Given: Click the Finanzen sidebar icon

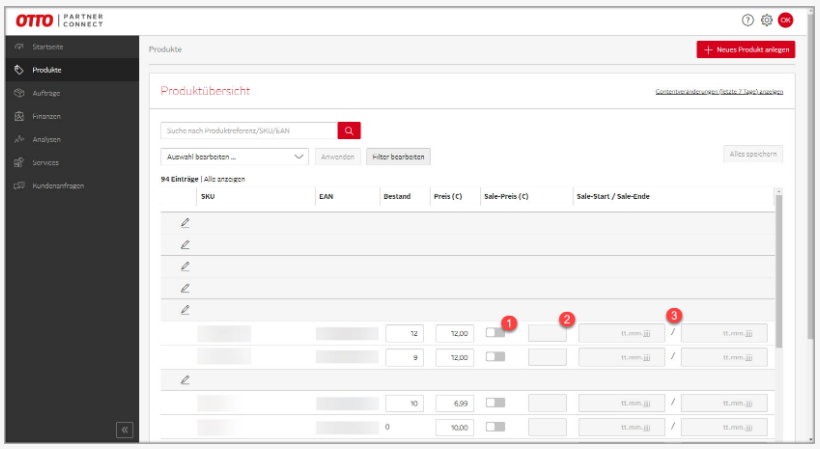Looking at the screenshot, I should point(19,116).
